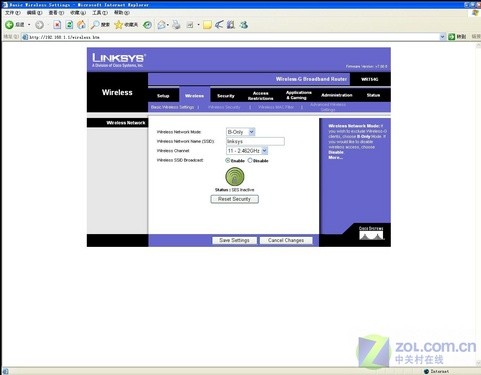
Task: Click the scrollbar up arrow at page top
Action: [478, 46]
